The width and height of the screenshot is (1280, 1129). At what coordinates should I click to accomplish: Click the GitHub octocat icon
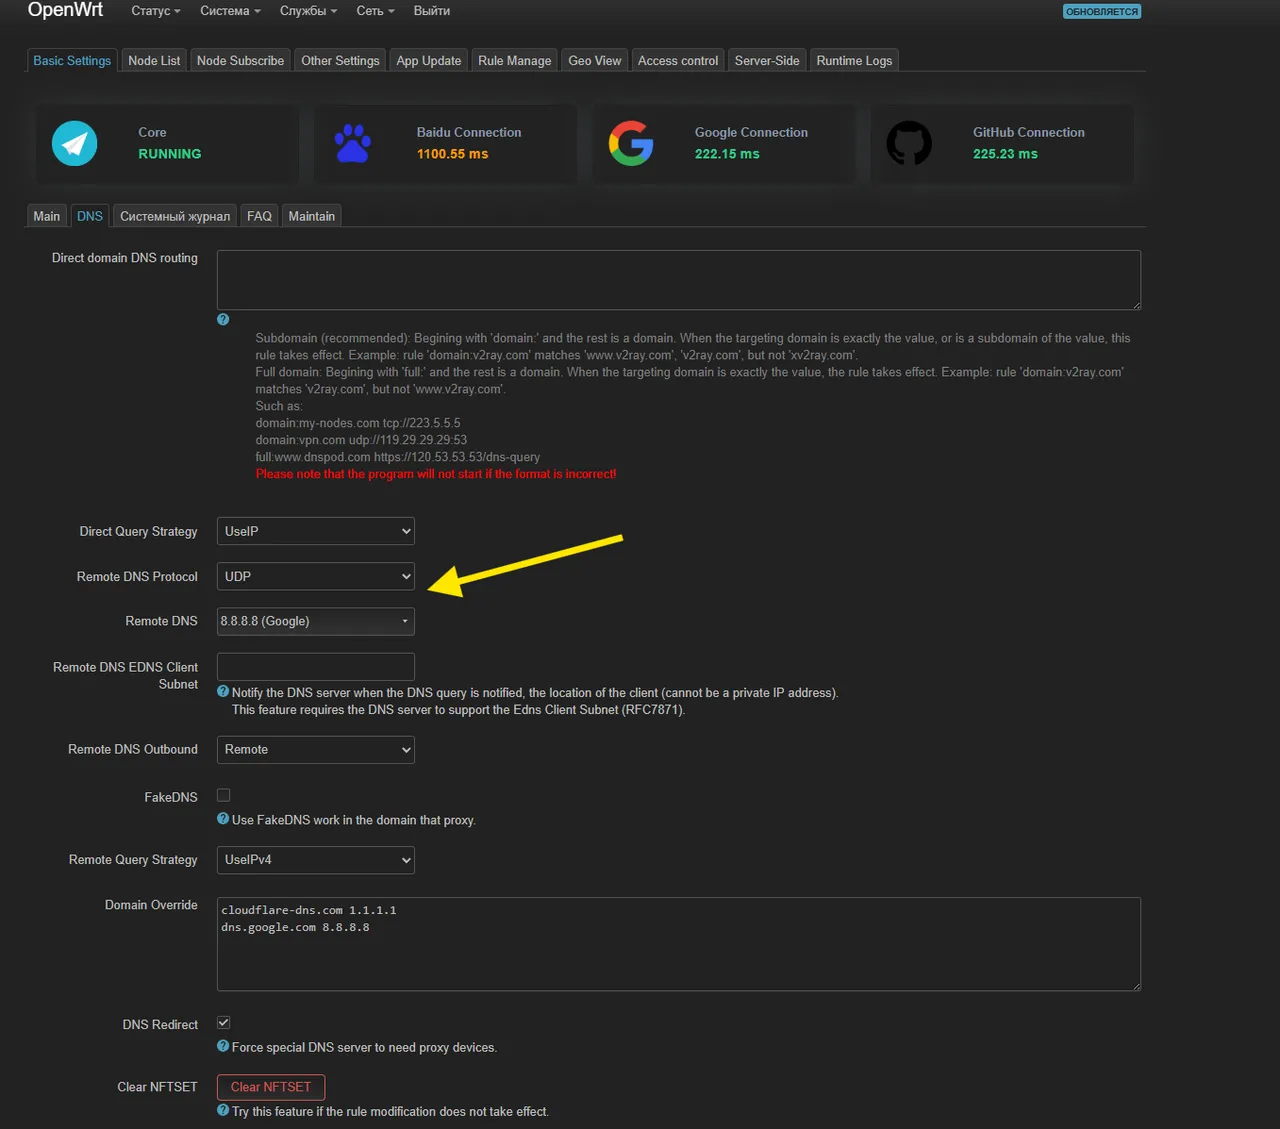pos(909,143)
